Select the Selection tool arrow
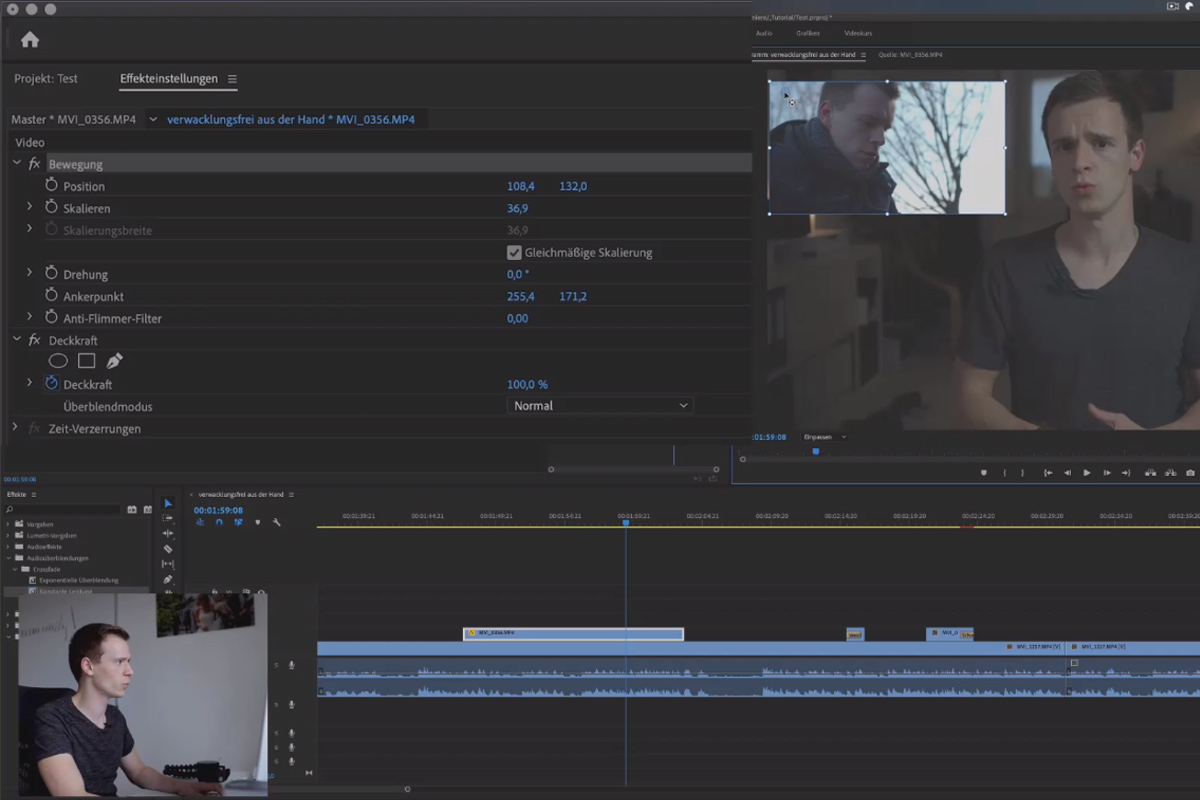Screen dimensions: 1200x800 click(x=168, y=504)
